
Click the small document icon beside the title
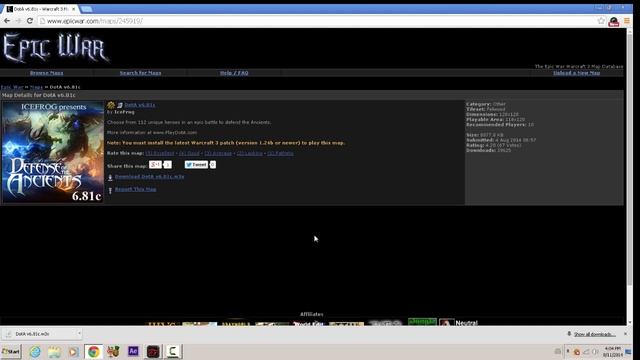pos(120,105)
